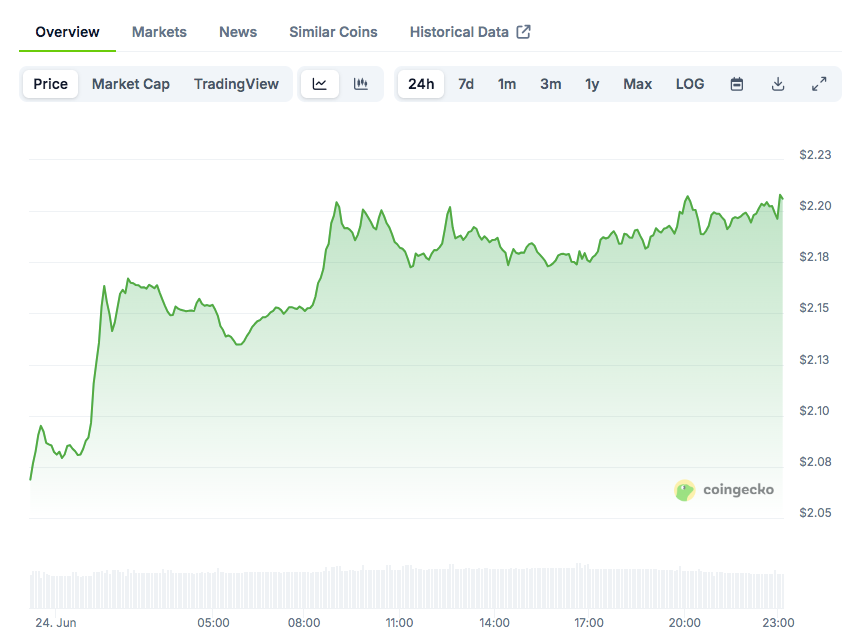The width and height of the screenshot is (848, 641).
Task: Select the Price chart mode
Action: [50, 84]
